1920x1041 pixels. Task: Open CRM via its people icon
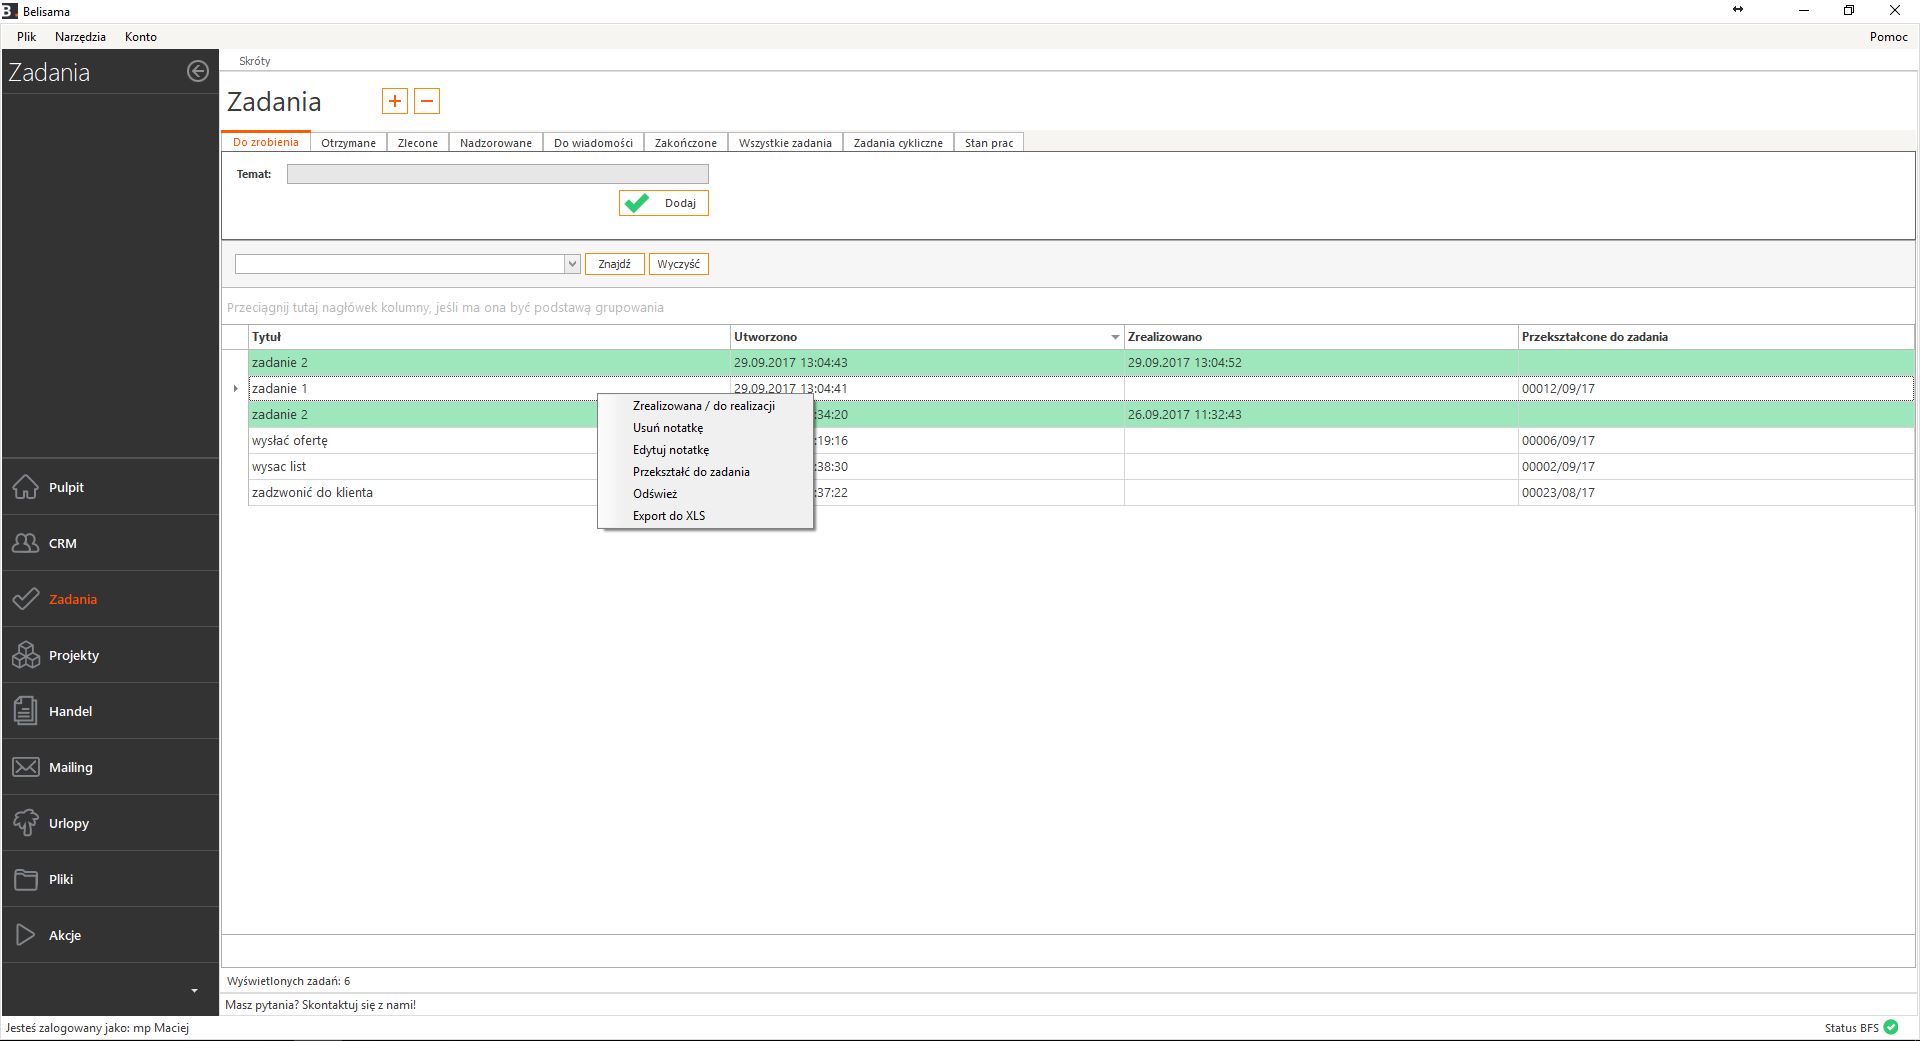tap(26, 543)
